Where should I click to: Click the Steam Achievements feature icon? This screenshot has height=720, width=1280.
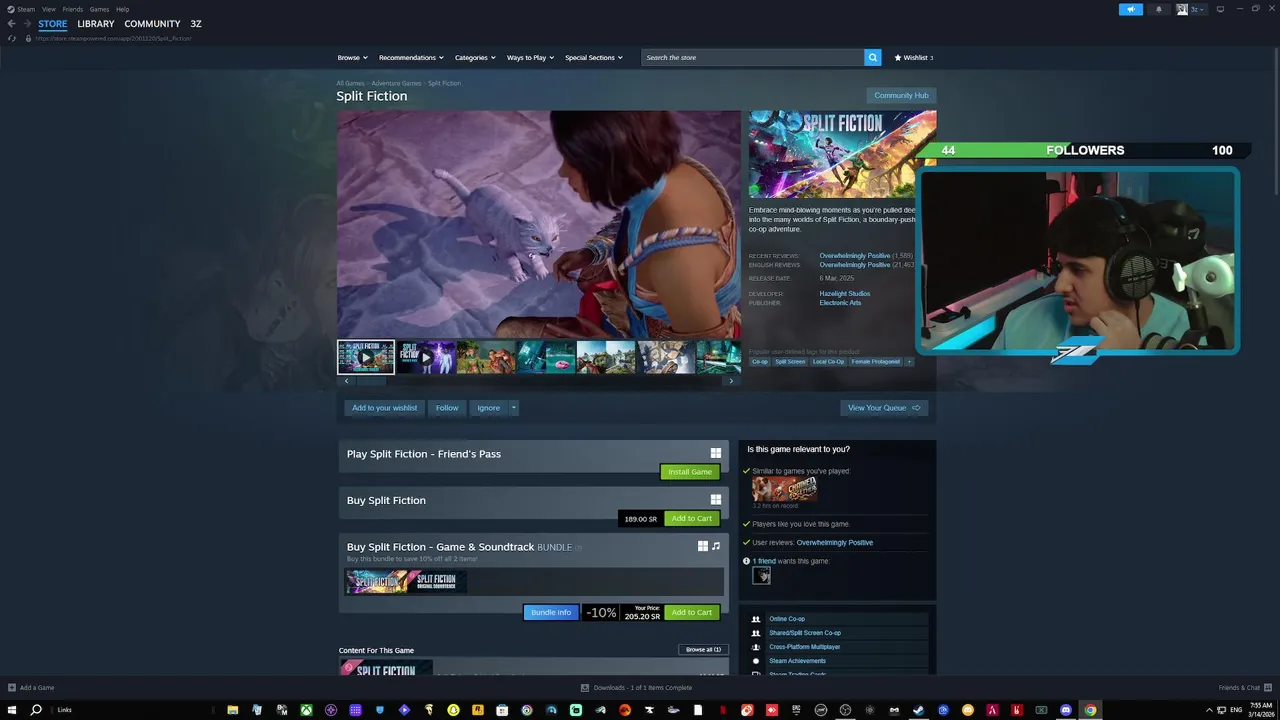756,661
